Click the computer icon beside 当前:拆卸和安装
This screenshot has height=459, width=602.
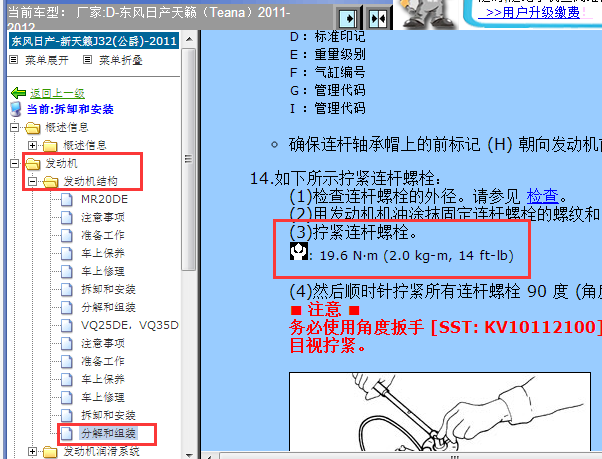[x=16, y=109]
